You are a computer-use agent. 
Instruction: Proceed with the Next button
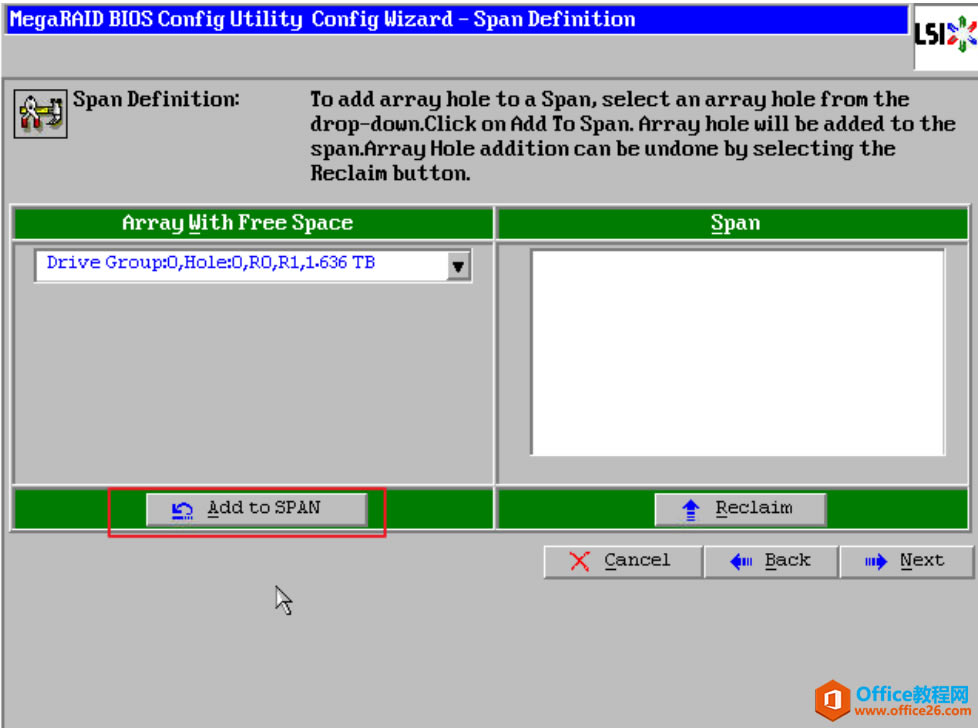(906, 561)
